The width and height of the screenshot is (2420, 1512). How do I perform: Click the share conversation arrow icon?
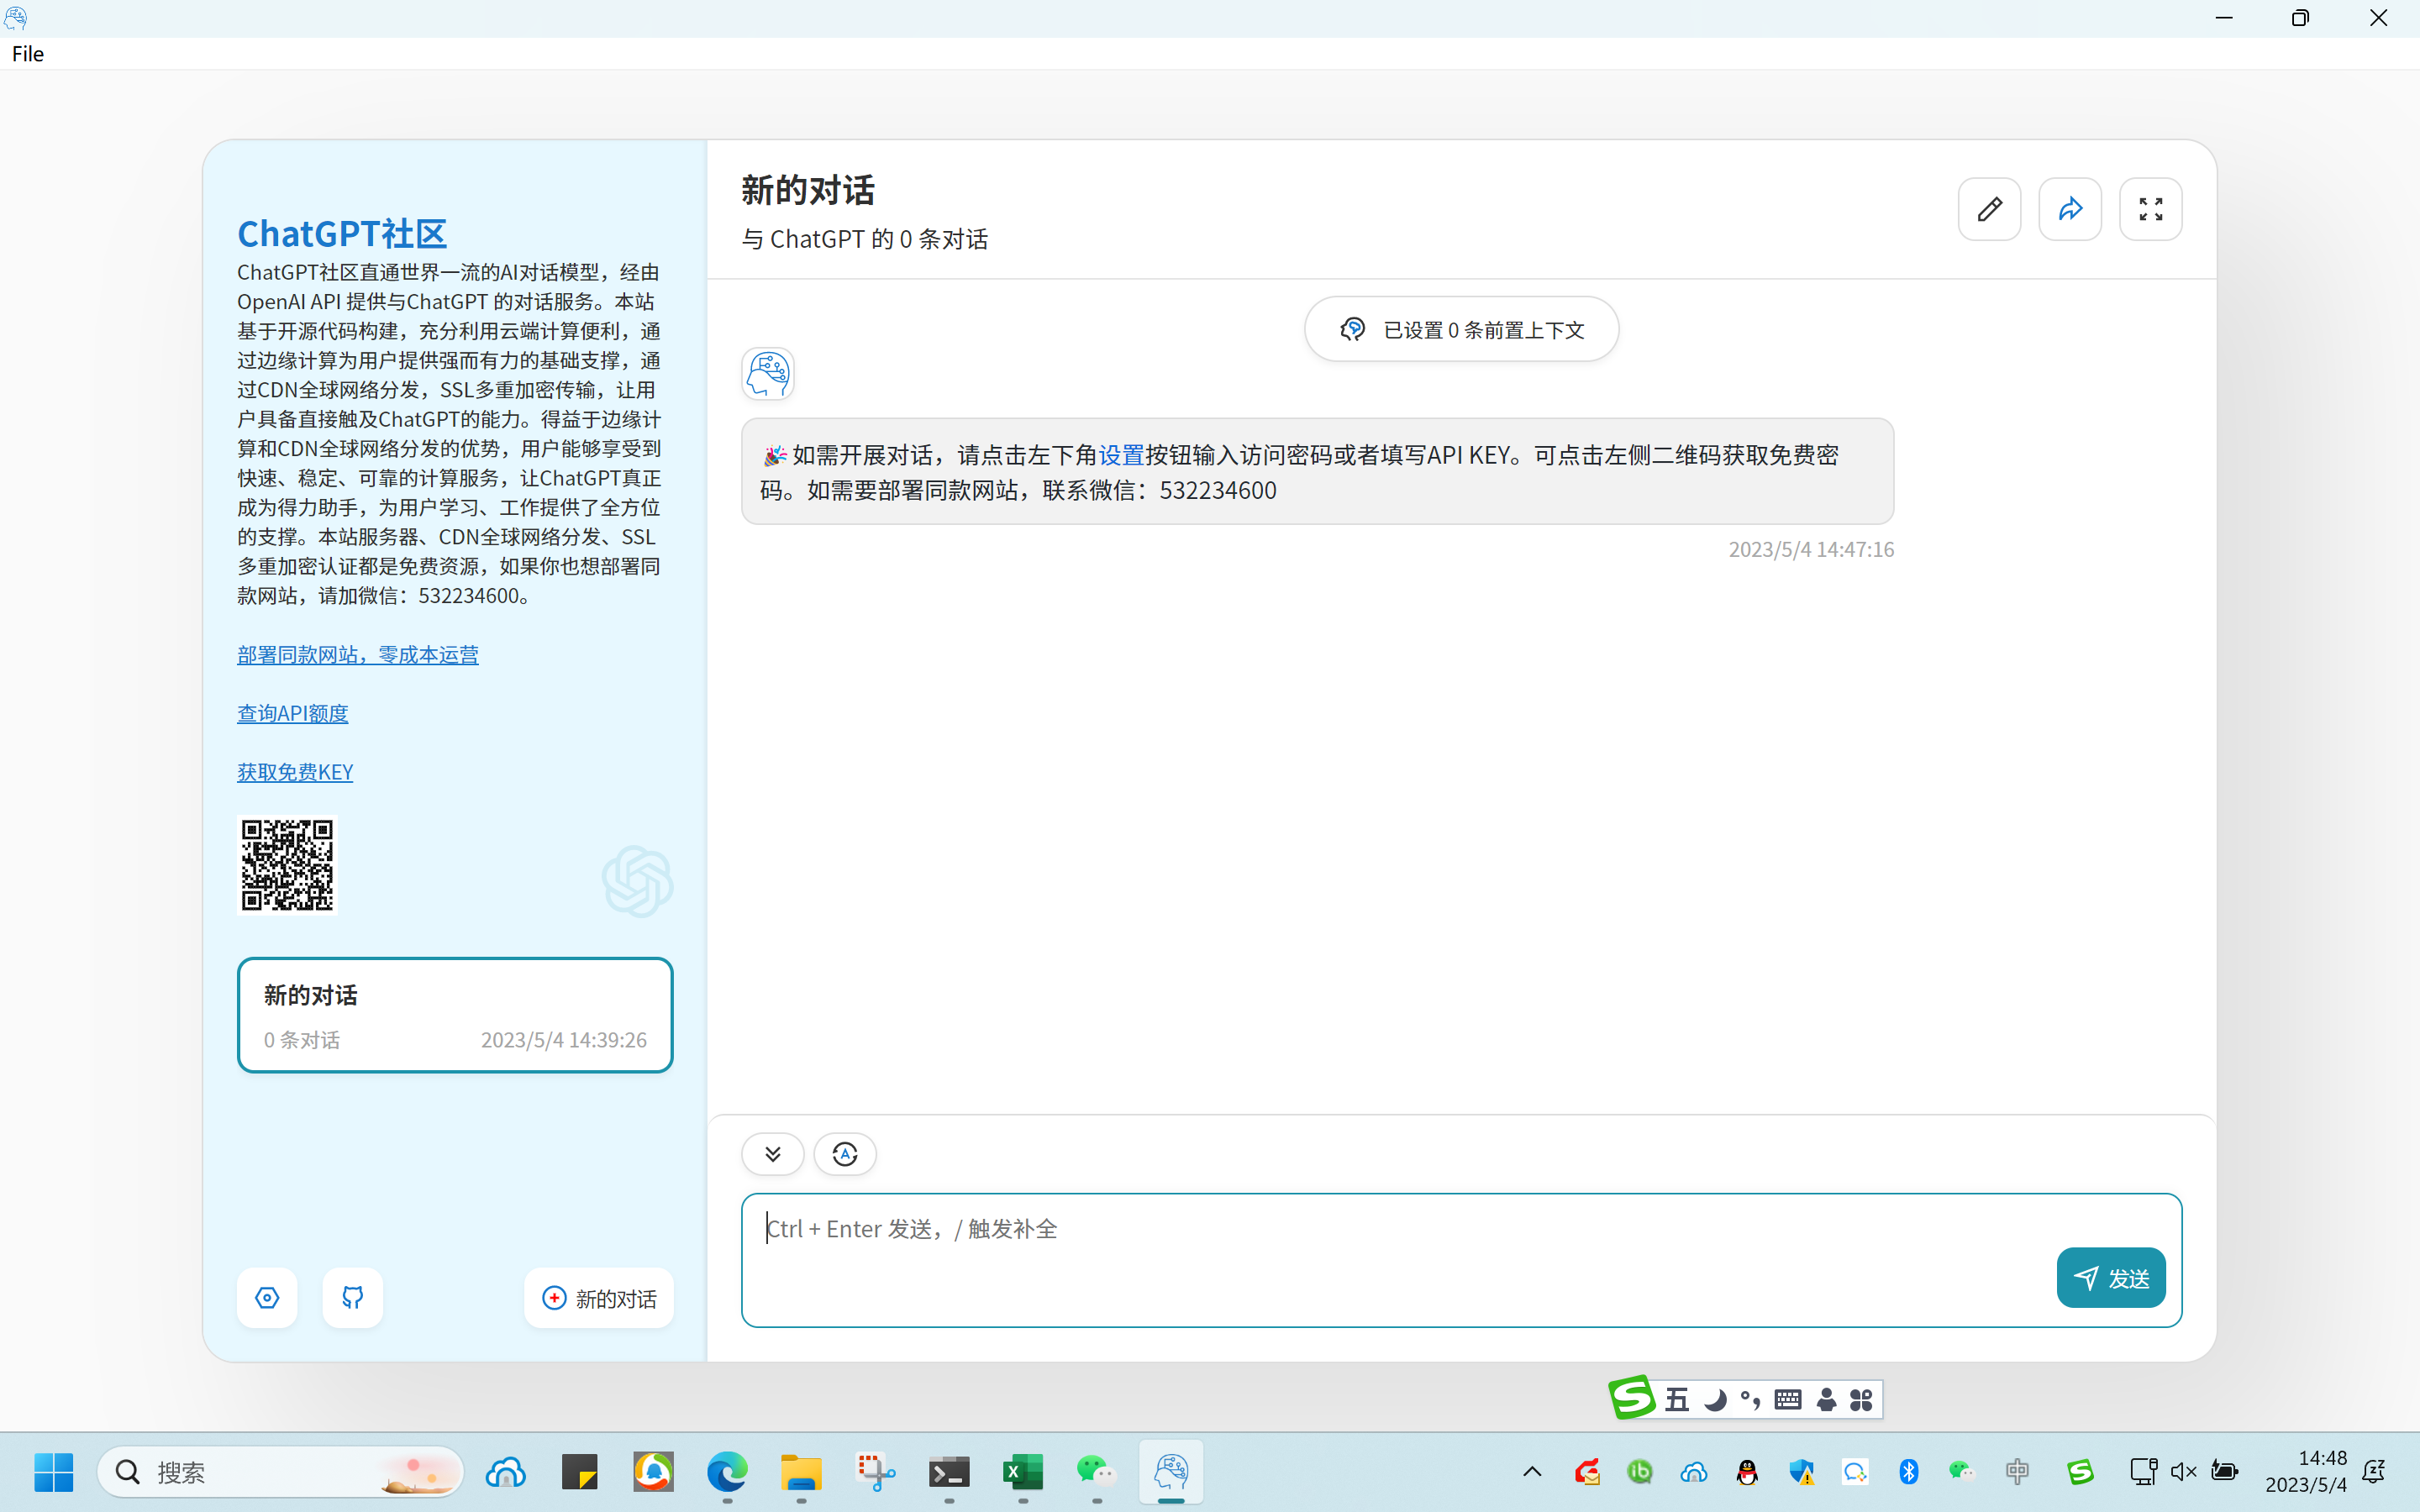(2070, 209)
